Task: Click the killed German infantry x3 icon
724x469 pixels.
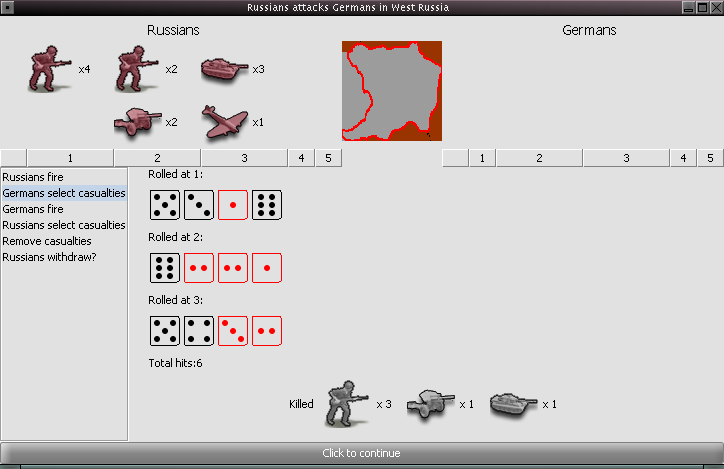Action: [x=347, y=403]
